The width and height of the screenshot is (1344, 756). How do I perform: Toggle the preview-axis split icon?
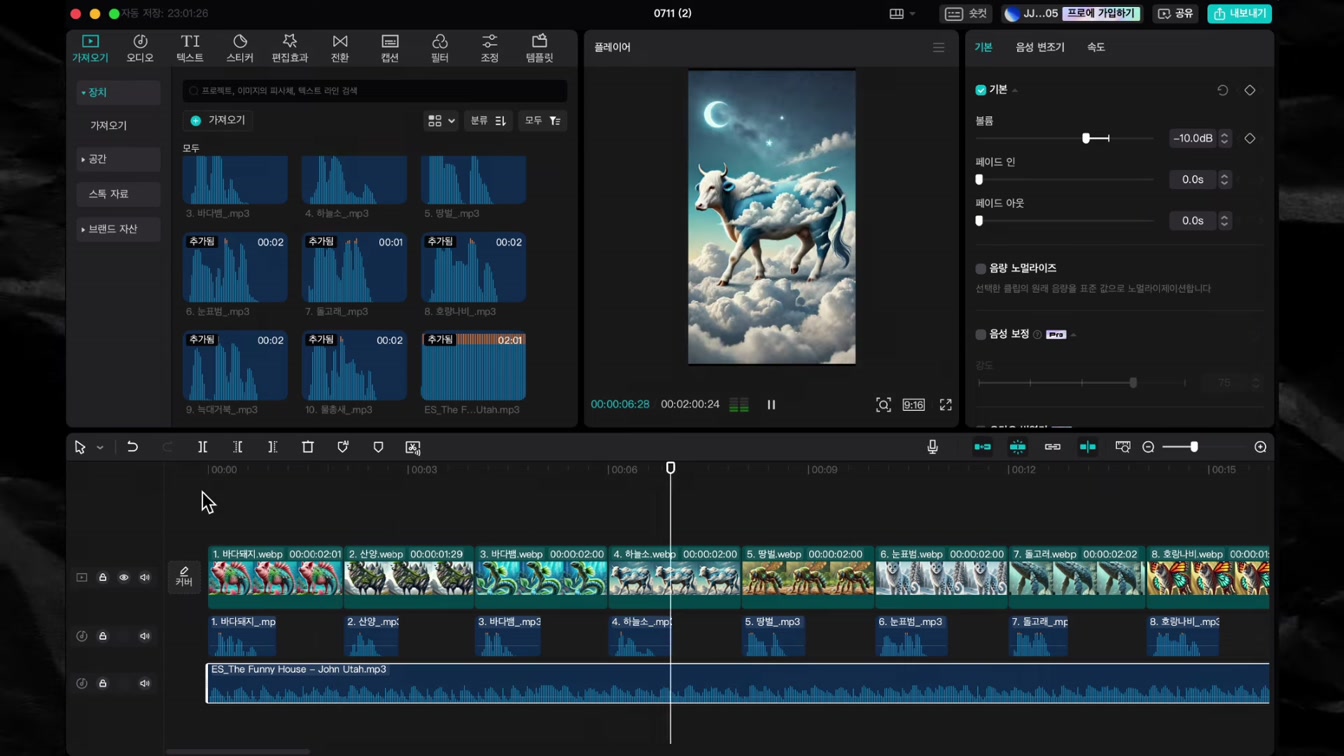point(1087,447)
